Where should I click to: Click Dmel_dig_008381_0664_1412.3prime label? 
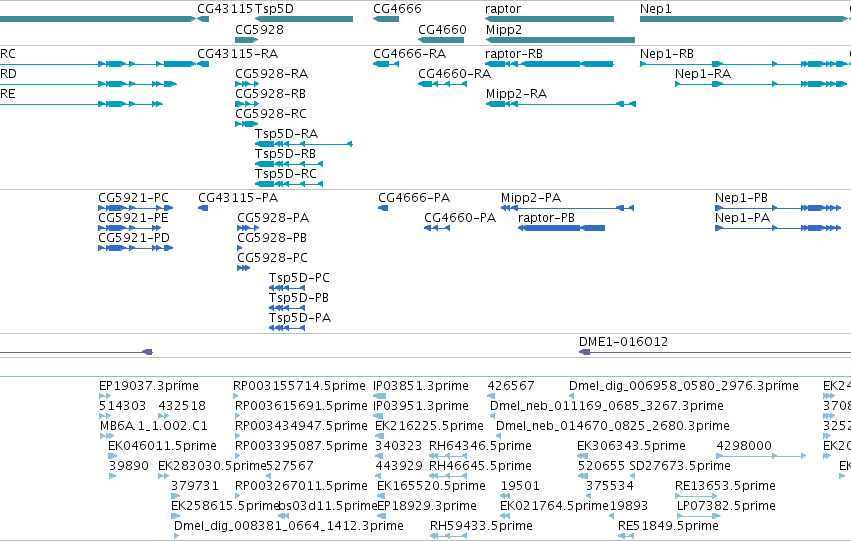coord(289,526)
